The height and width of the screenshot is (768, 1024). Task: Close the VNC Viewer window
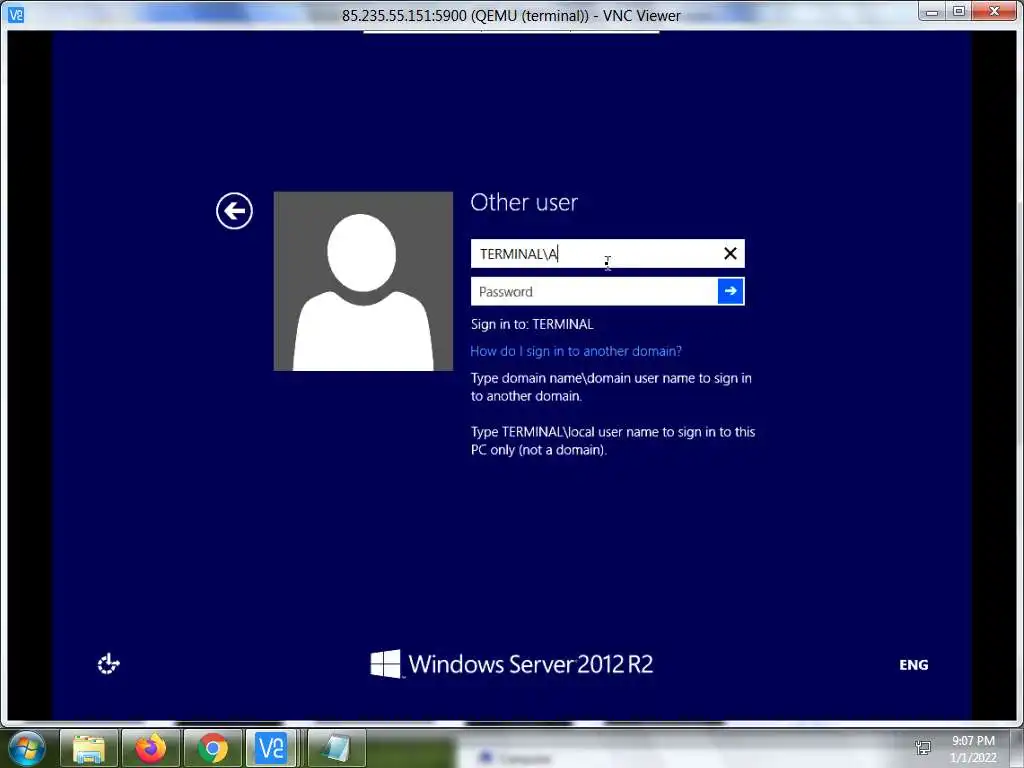pos(995,12)
